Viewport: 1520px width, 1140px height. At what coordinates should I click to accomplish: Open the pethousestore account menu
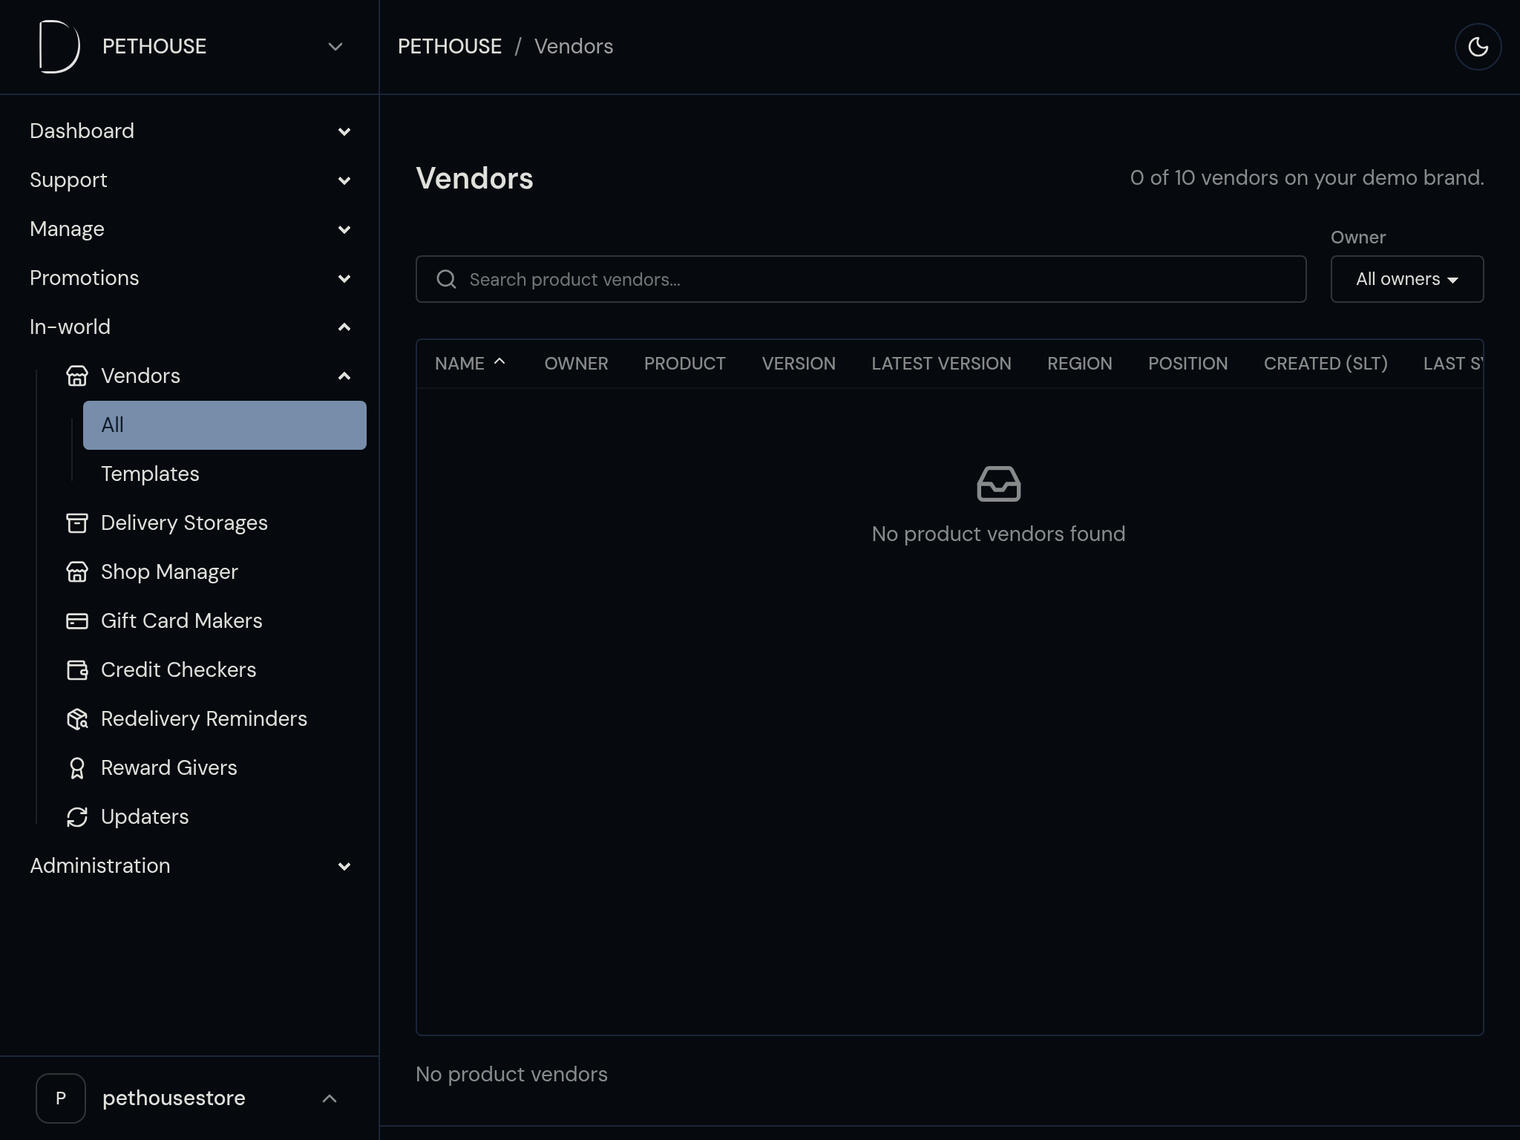(x=190, y=1098)
